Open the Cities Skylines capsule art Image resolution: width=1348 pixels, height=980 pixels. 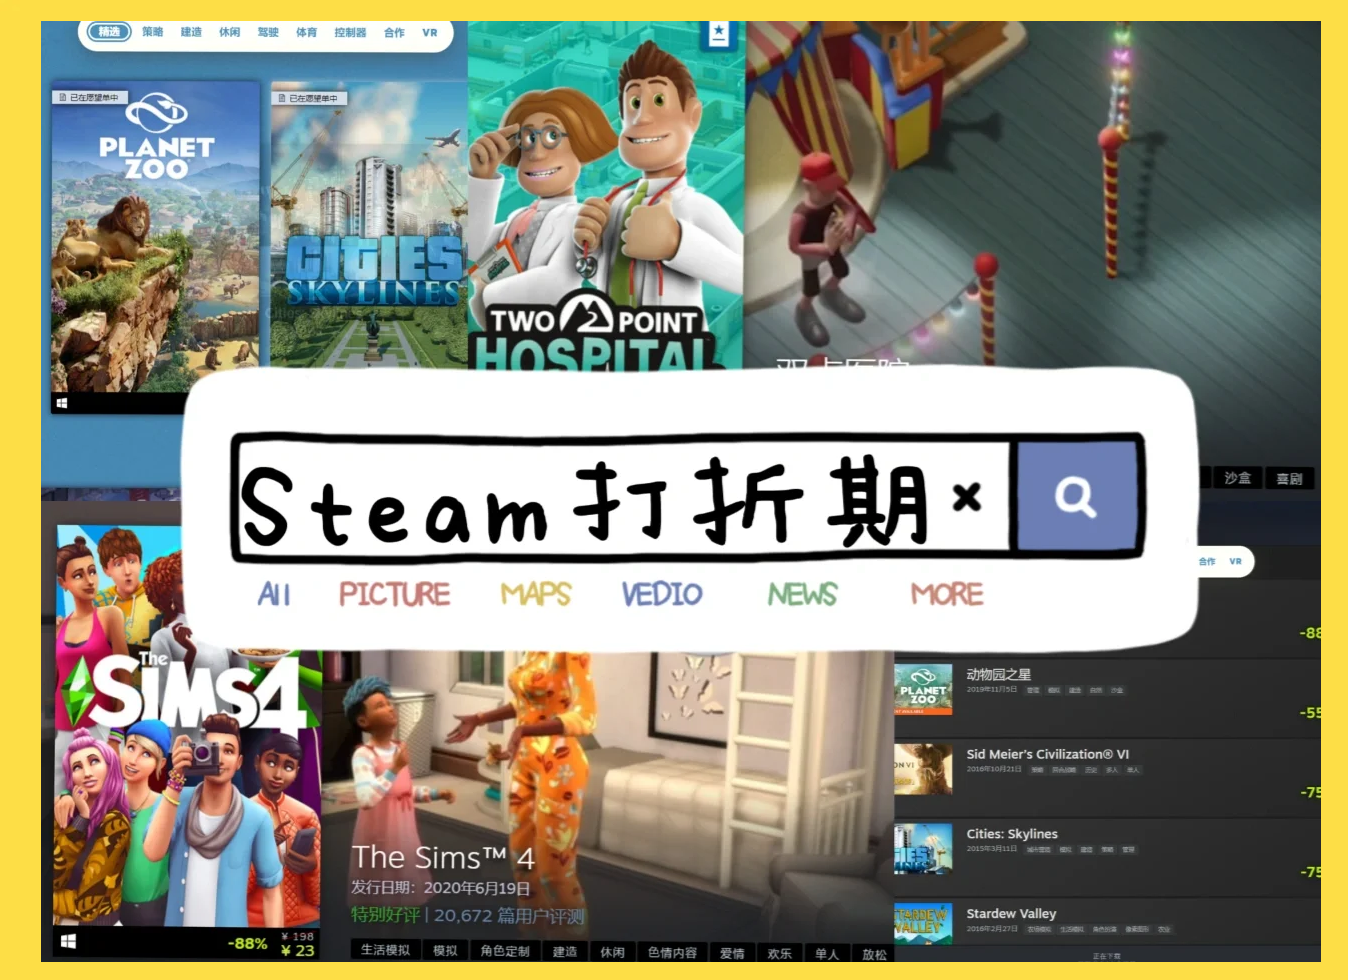pos(369,226)
